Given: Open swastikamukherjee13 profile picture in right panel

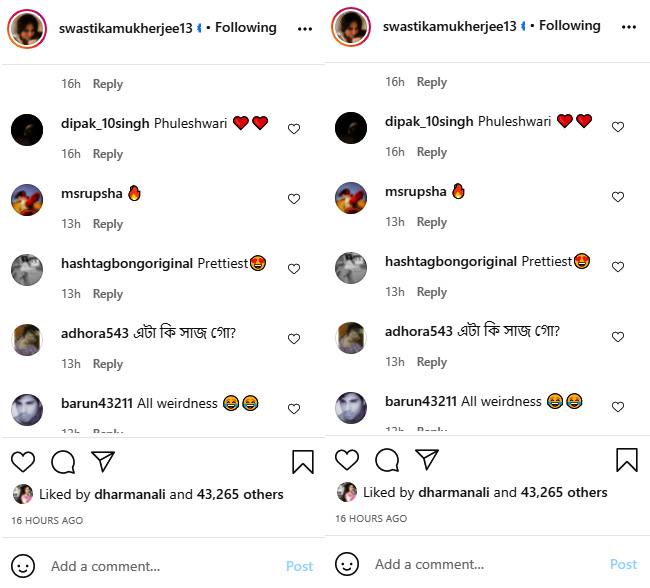Looking at the screenshot, I should (x=351, y=27).
